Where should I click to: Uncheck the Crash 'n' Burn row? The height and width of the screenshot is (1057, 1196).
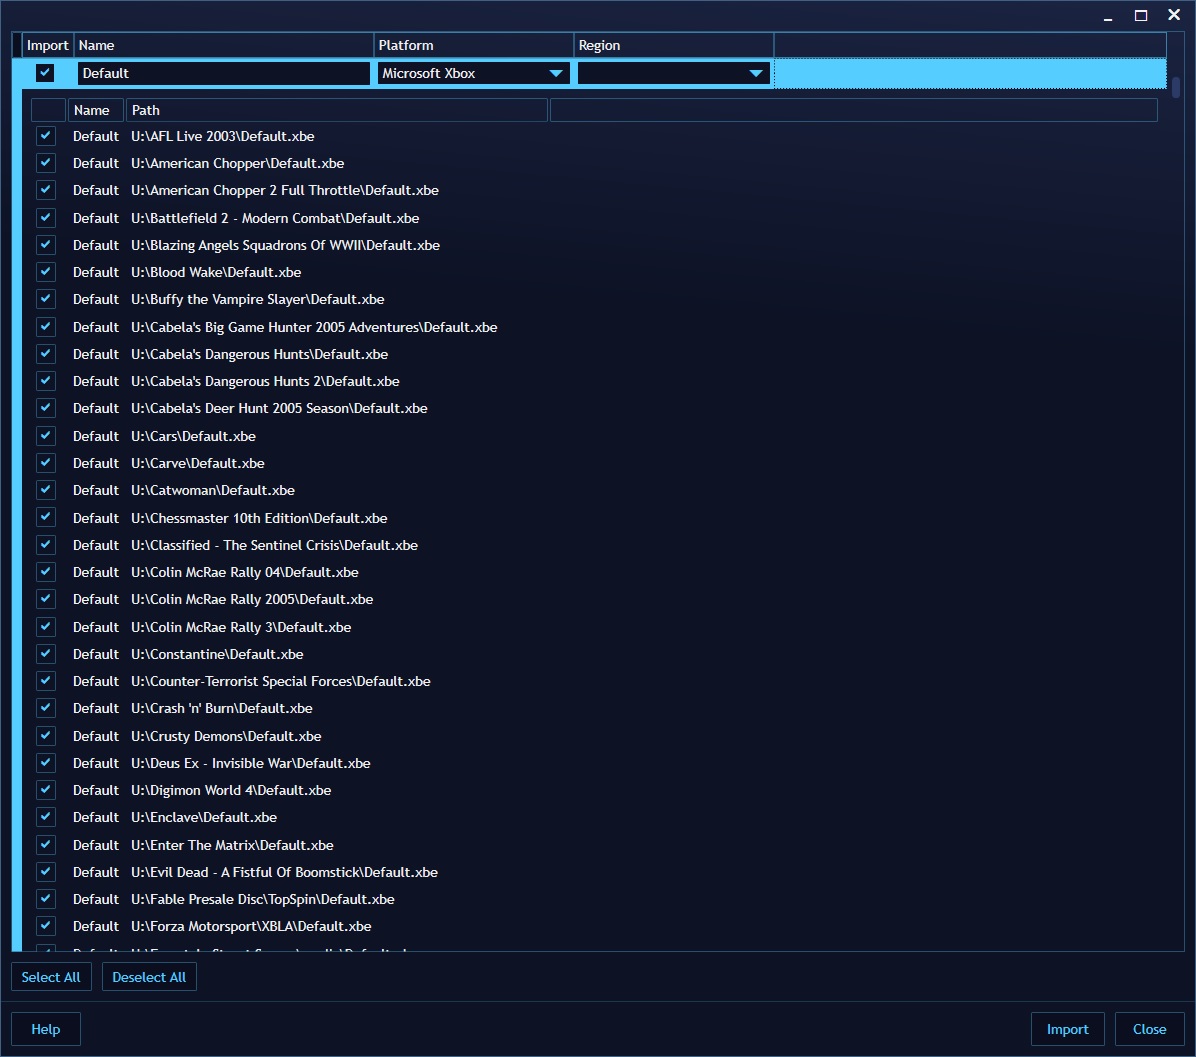46,708
